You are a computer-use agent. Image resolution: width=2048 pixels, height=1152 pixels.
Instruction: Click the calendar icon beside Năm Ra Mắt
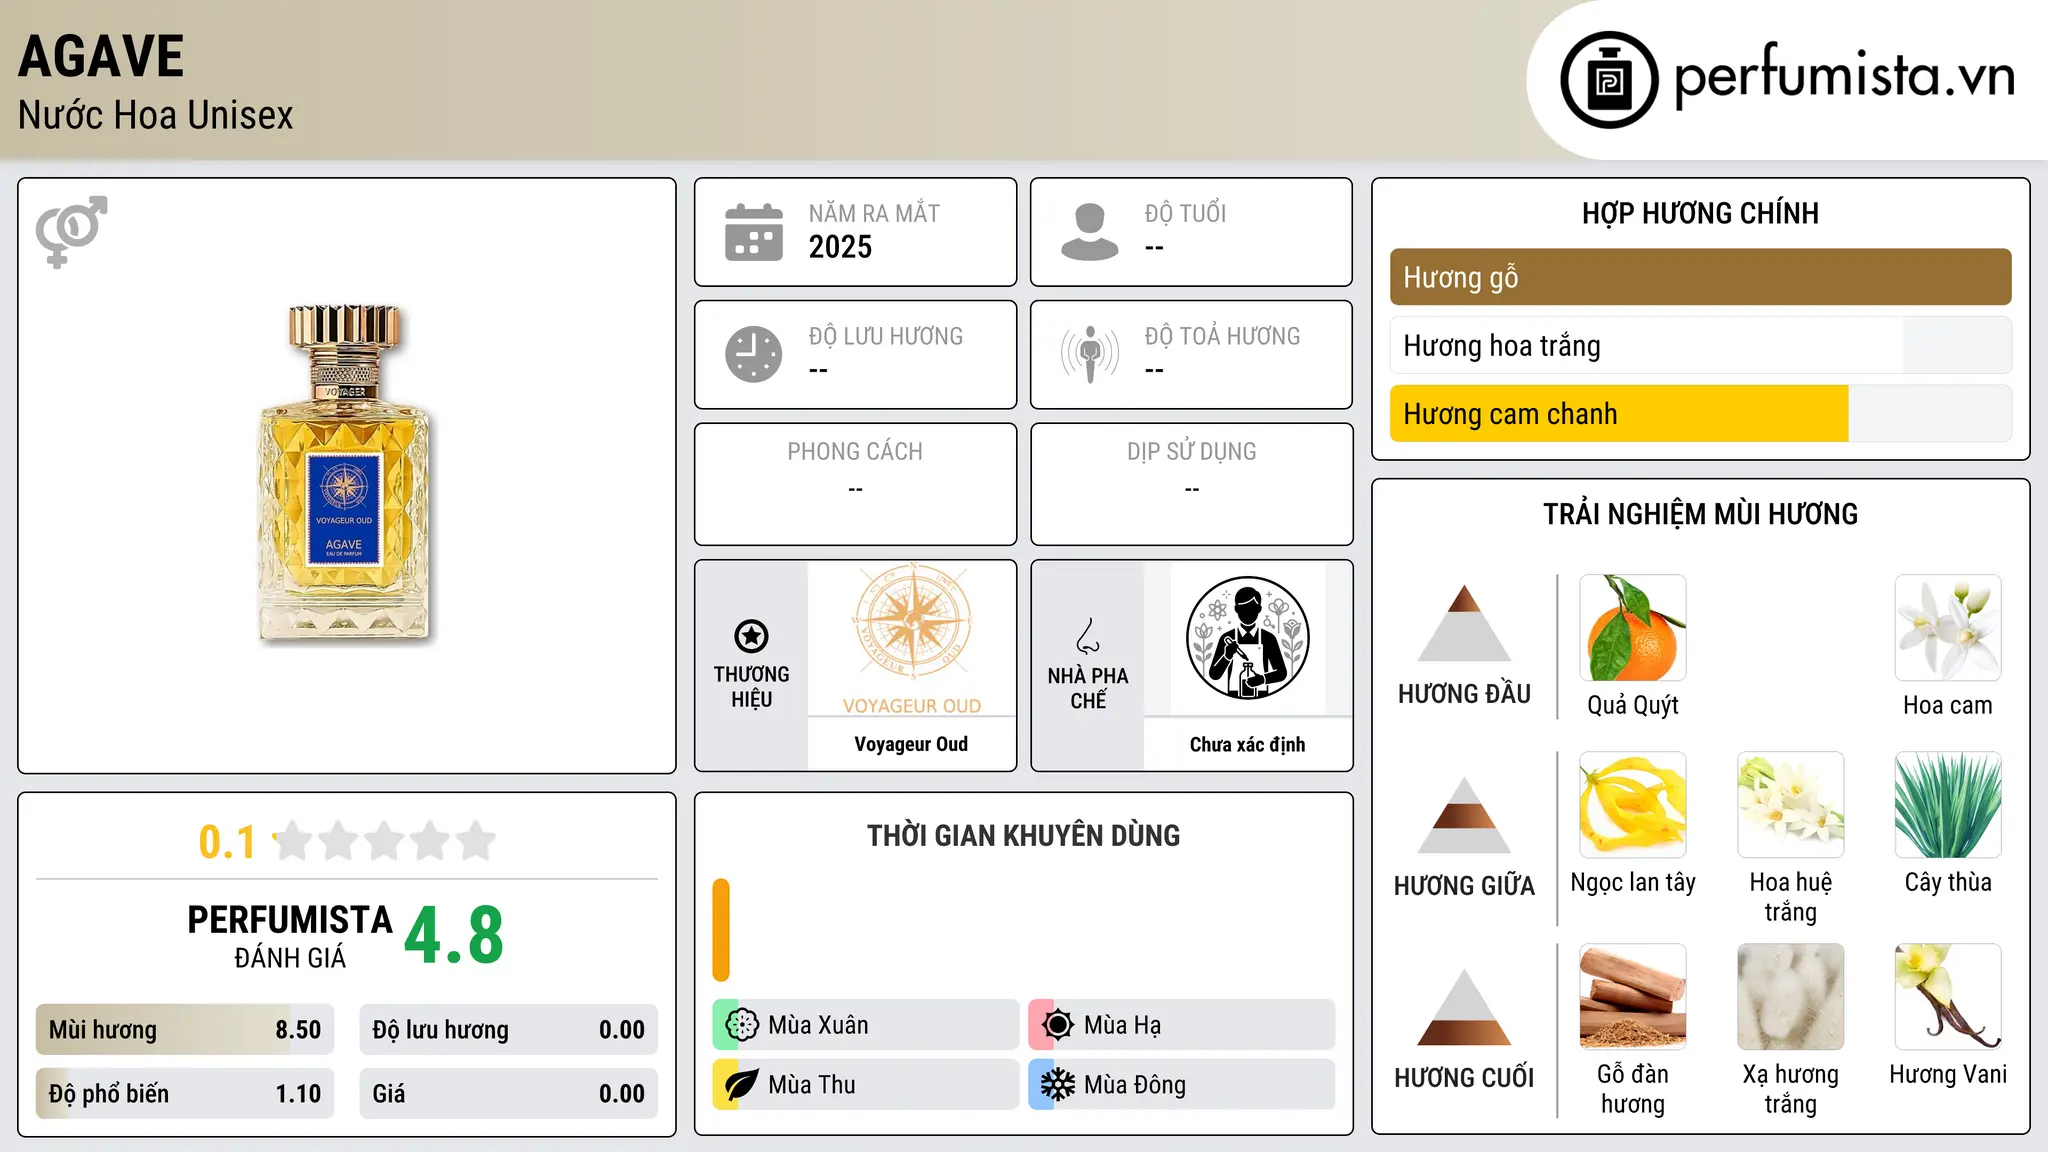(x=754, y=232)
